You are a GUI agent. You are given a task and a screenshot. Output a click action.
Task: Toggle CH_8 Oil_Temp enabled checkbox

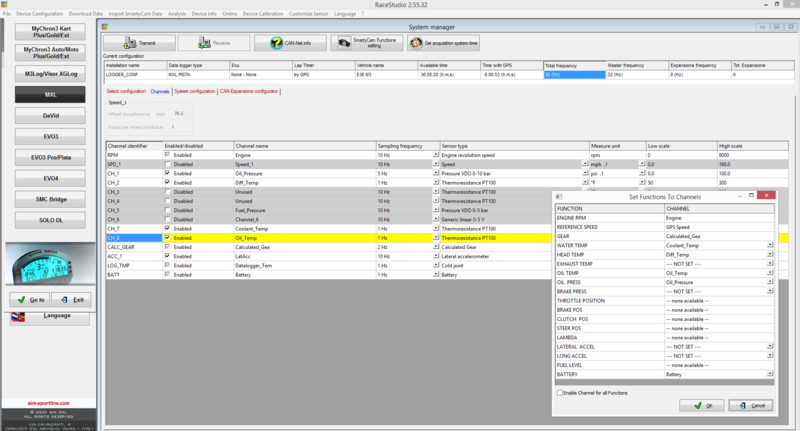(167, 238)
